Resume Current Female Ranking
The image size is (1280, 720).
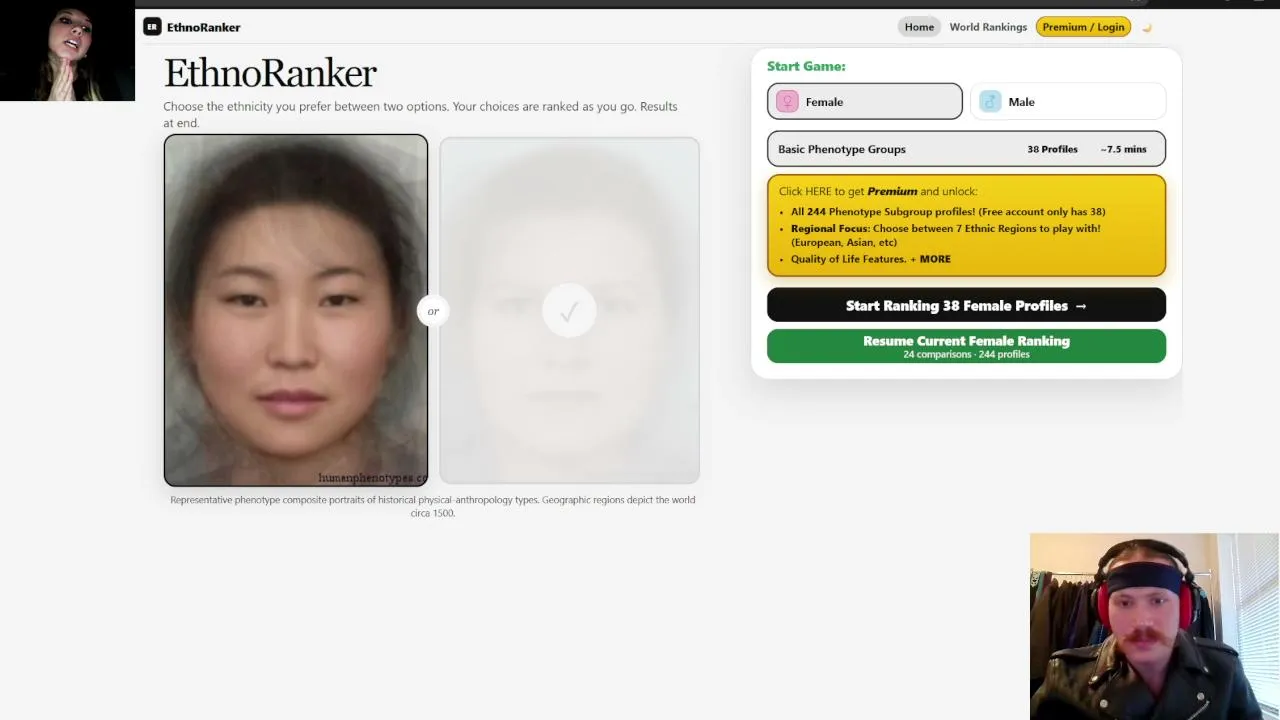966,346
